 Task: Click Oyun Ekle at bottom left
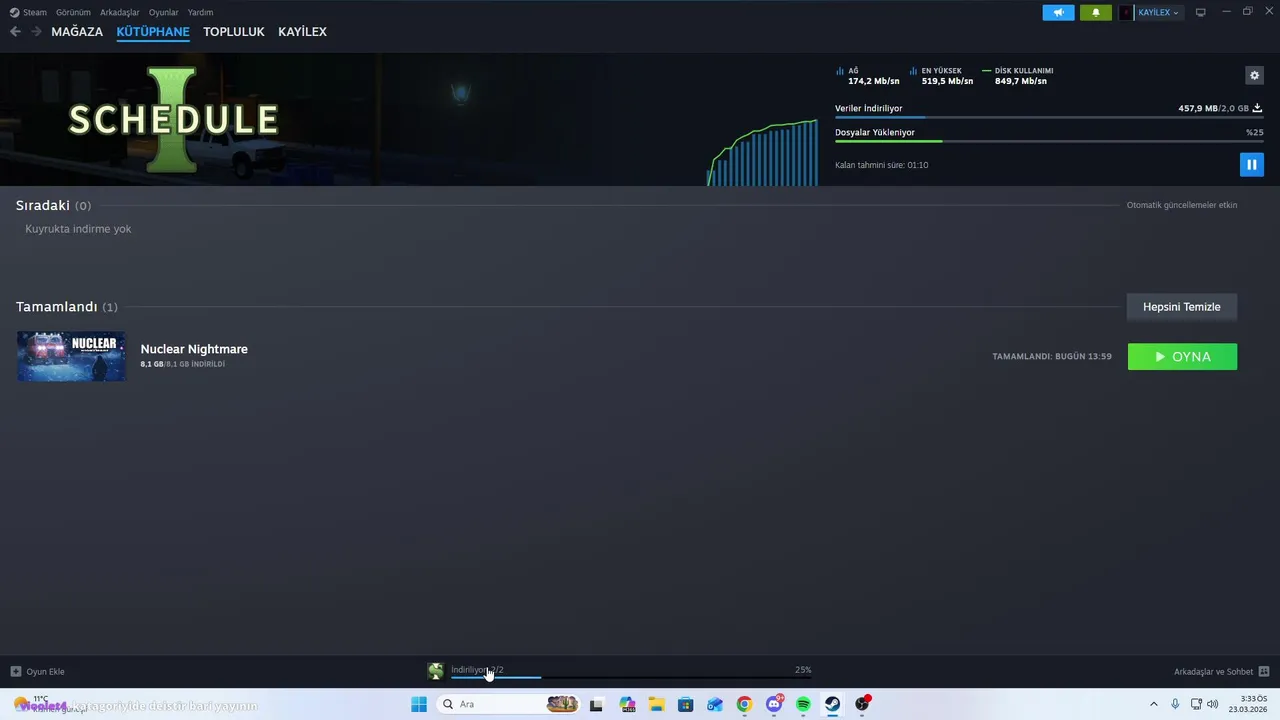coord(37,672)
